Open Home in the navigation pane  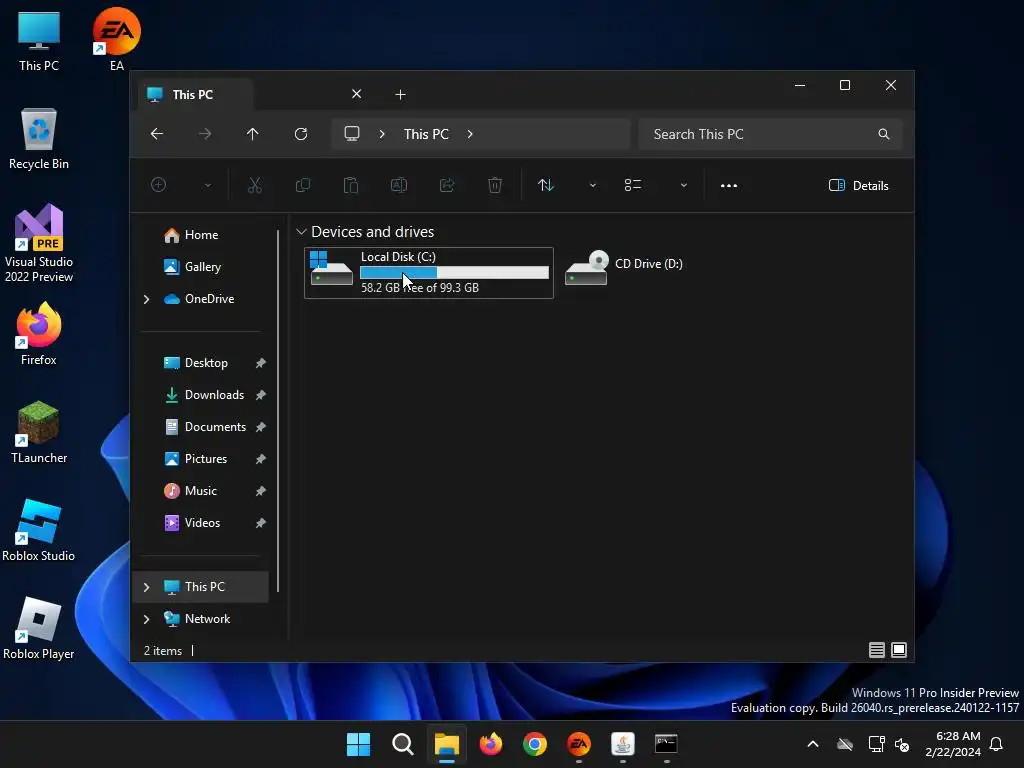202,235
